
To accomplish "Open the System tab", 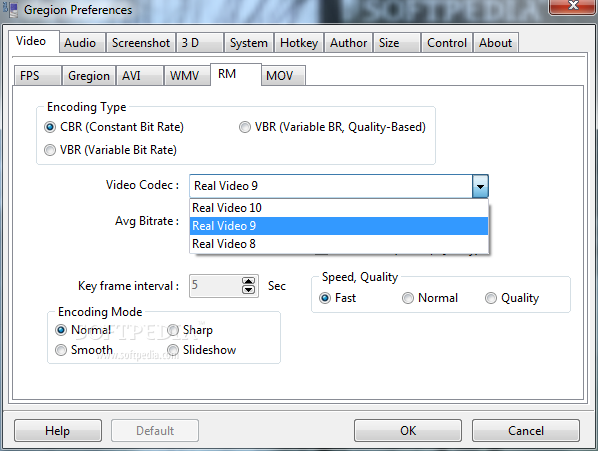I will click(249, 43).
